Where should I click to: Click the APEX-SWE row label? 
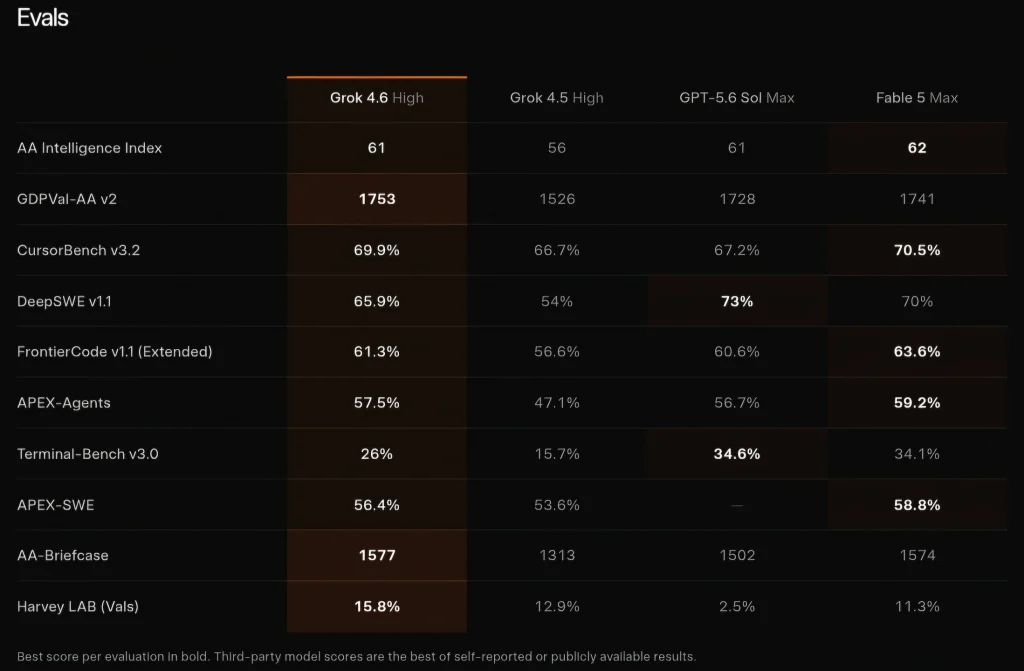(56, 505)
